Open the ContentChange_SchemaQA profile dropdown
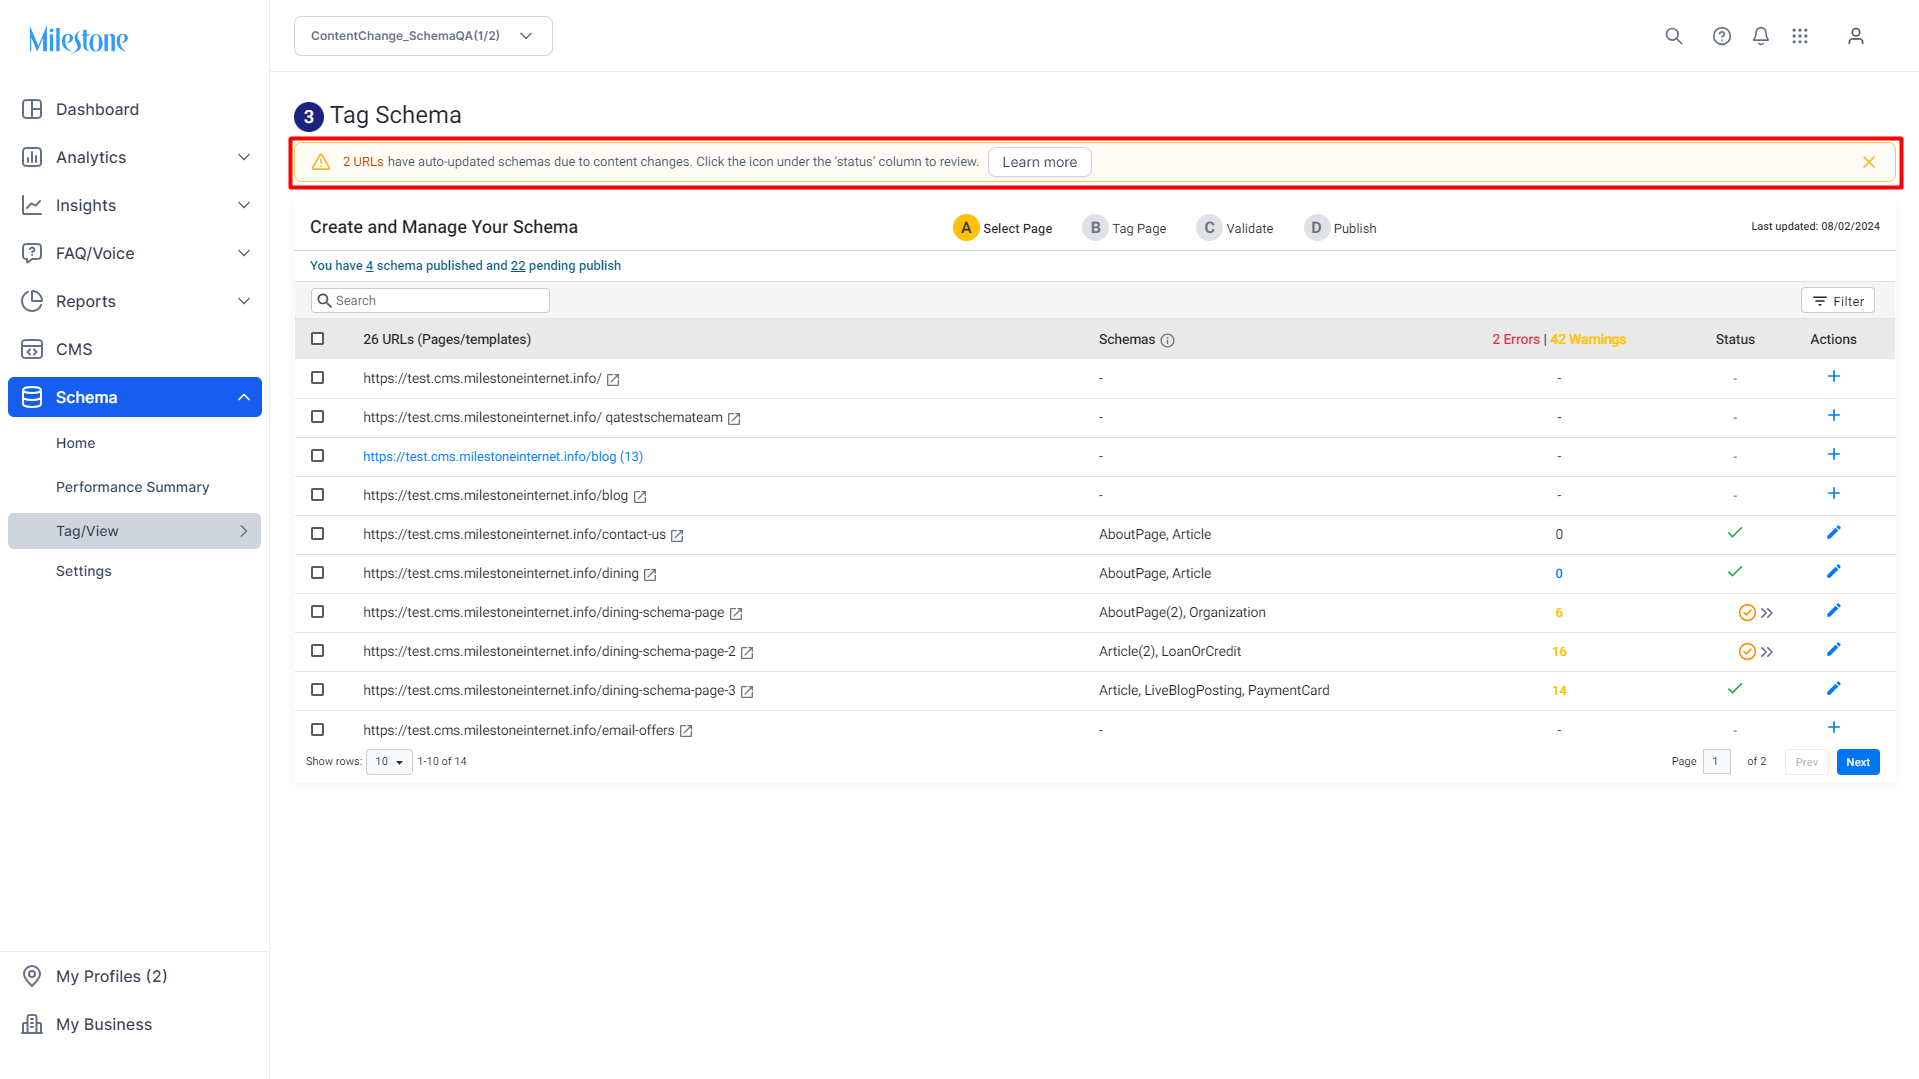1919x1079 pixels. point(423,36)
